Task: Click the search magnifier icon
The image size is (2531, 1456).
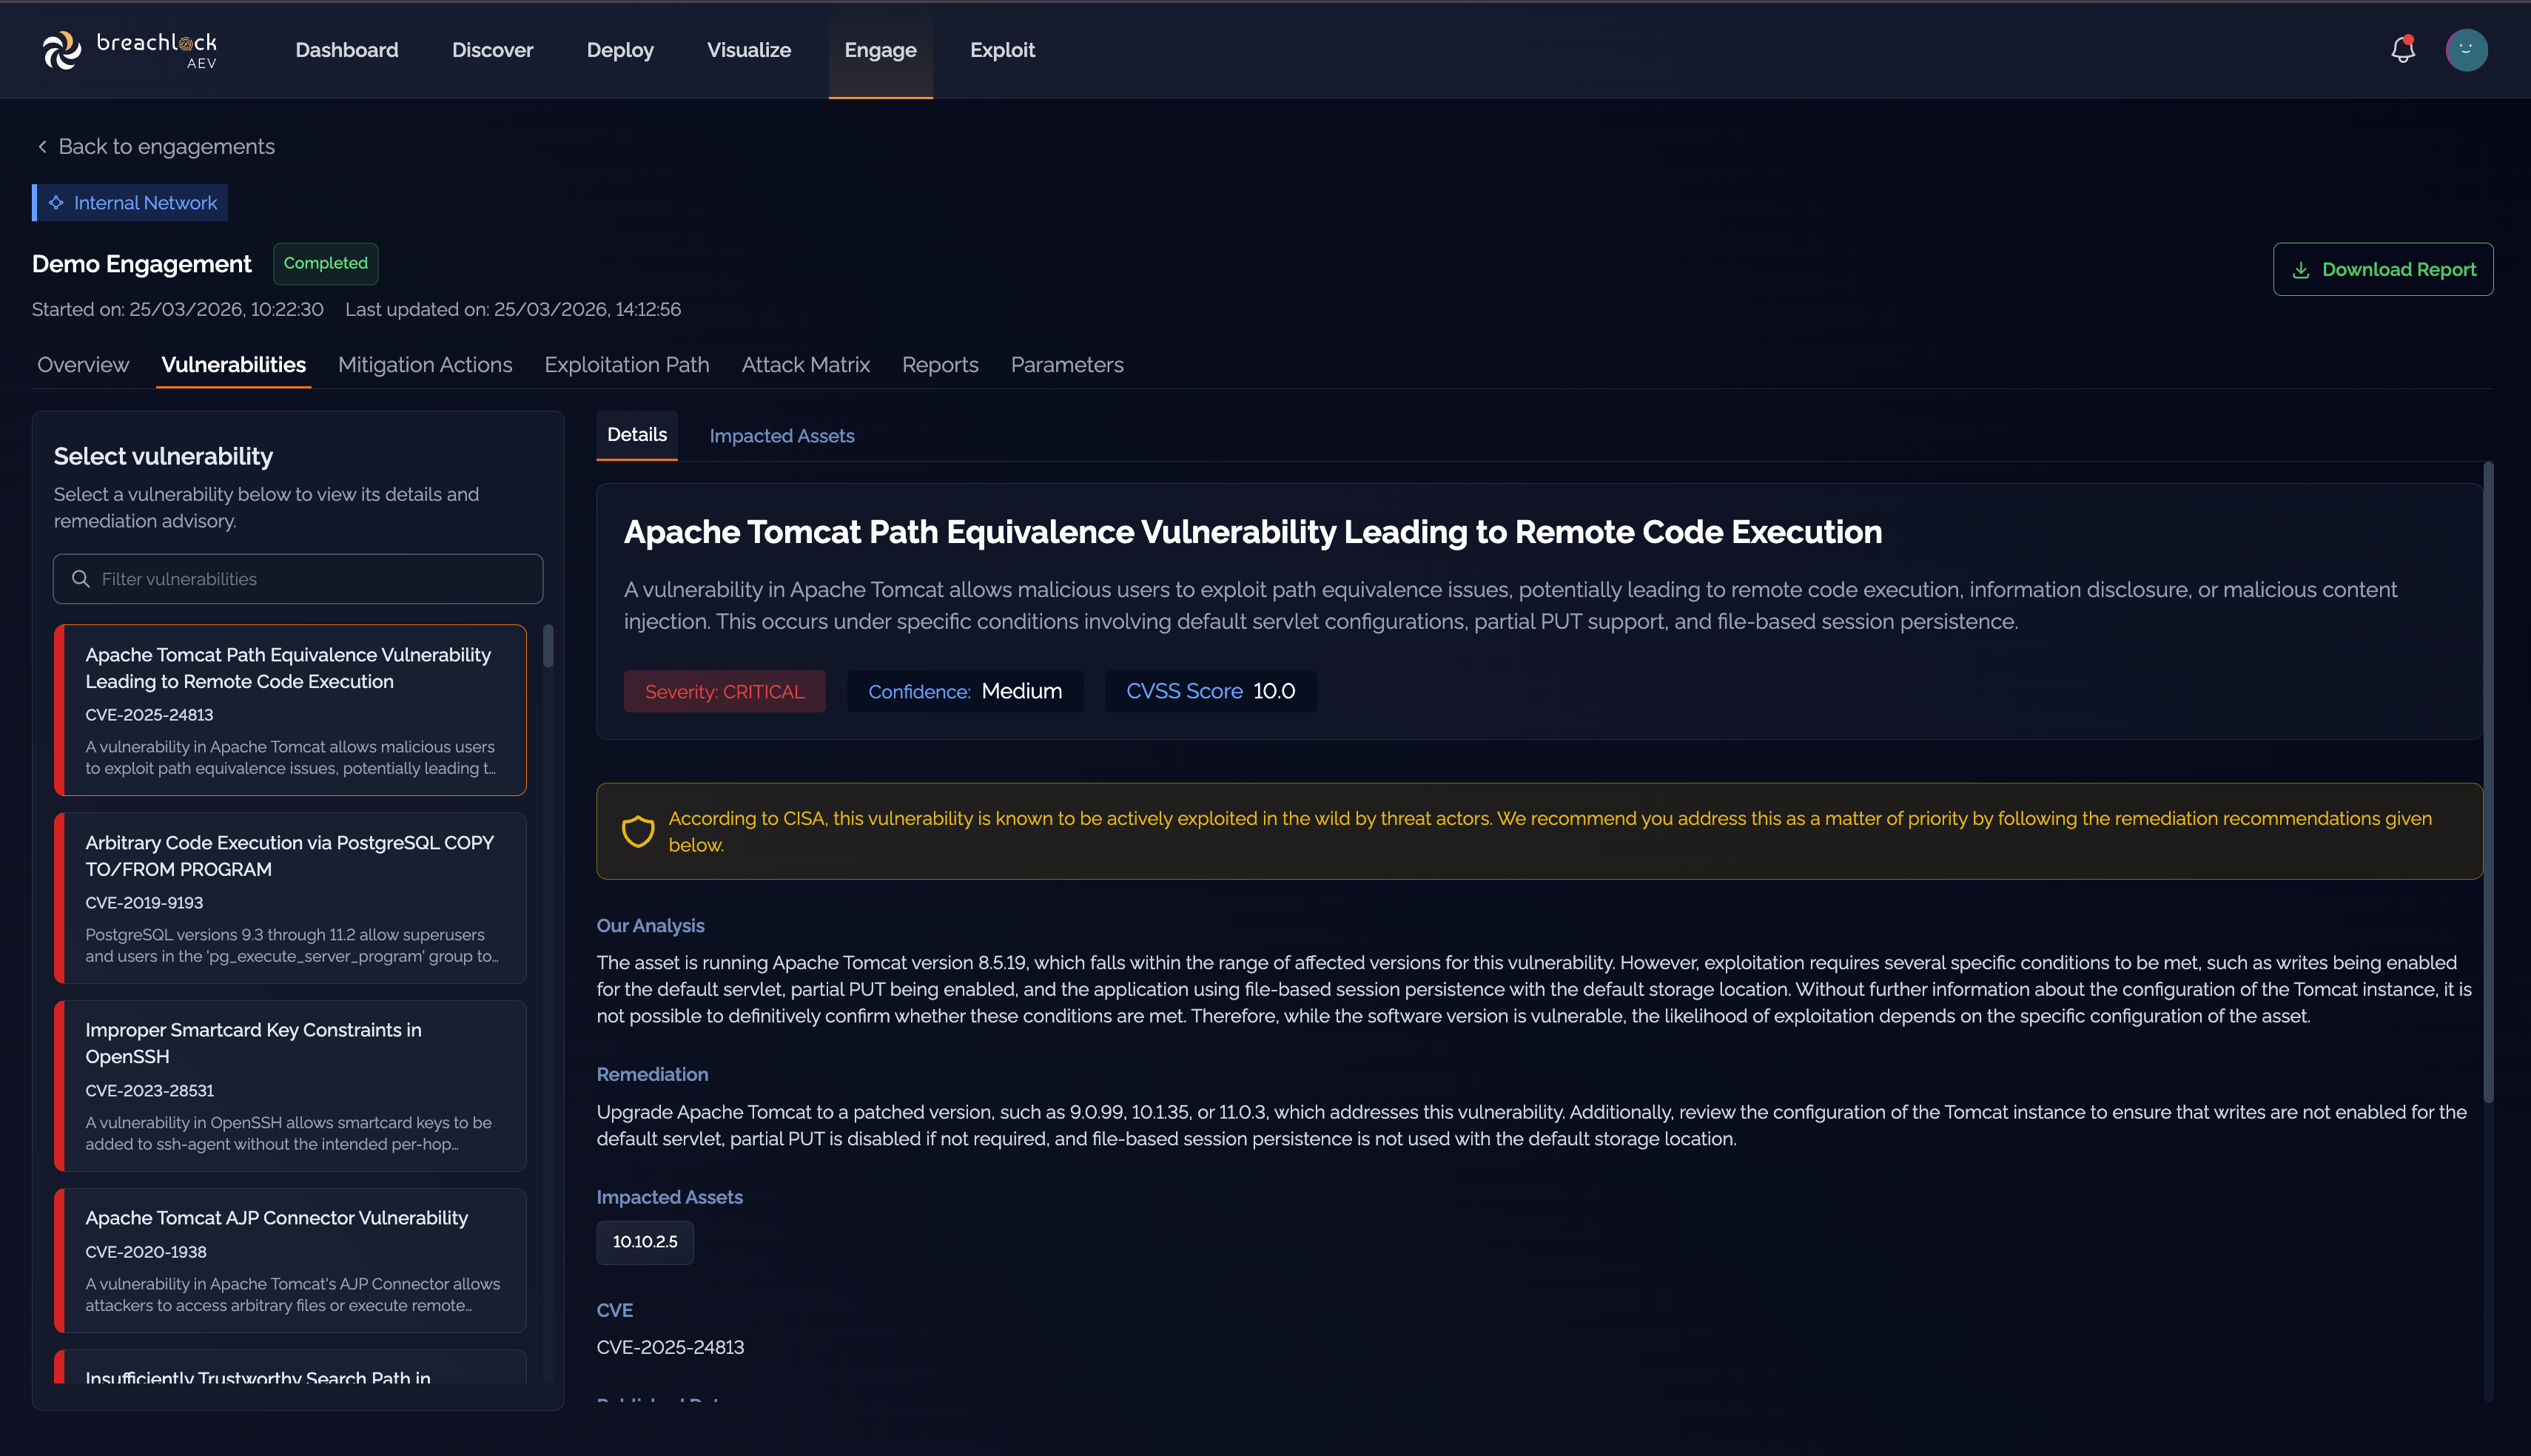Action: pos(81,579)
